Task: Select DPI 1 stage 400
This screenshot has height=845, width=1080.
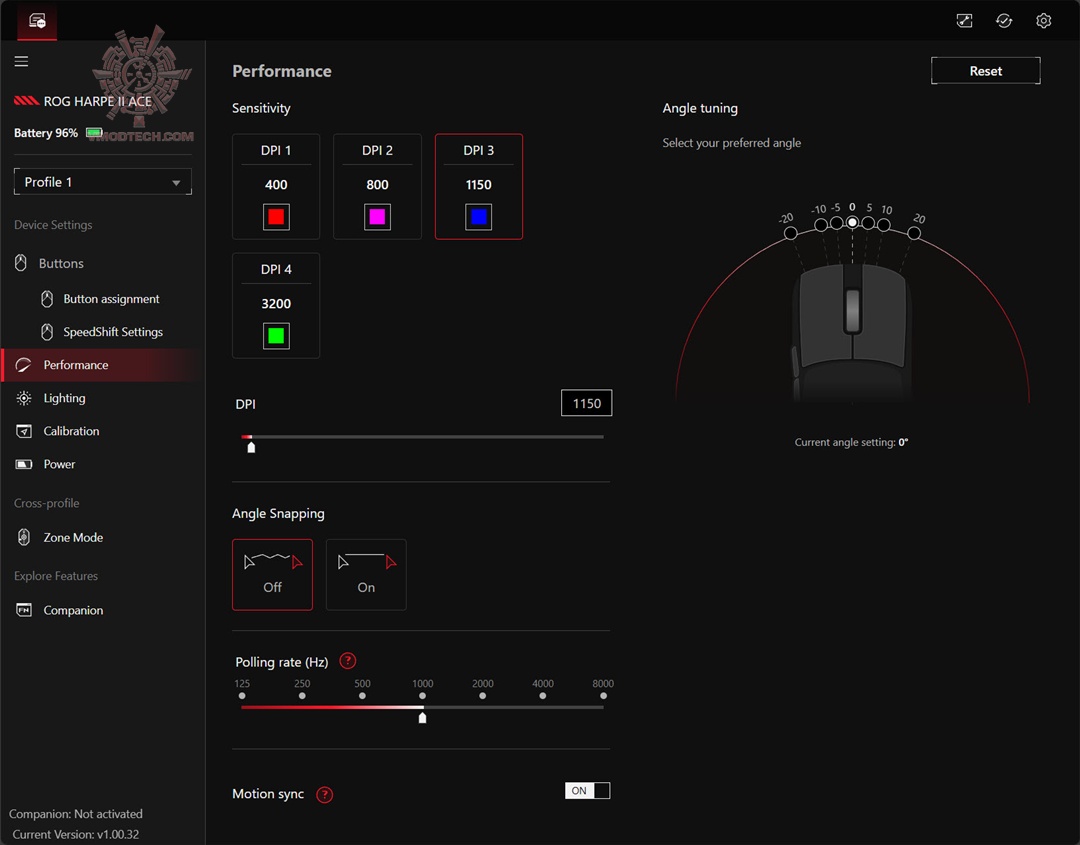Action: (x=276, y=187)
